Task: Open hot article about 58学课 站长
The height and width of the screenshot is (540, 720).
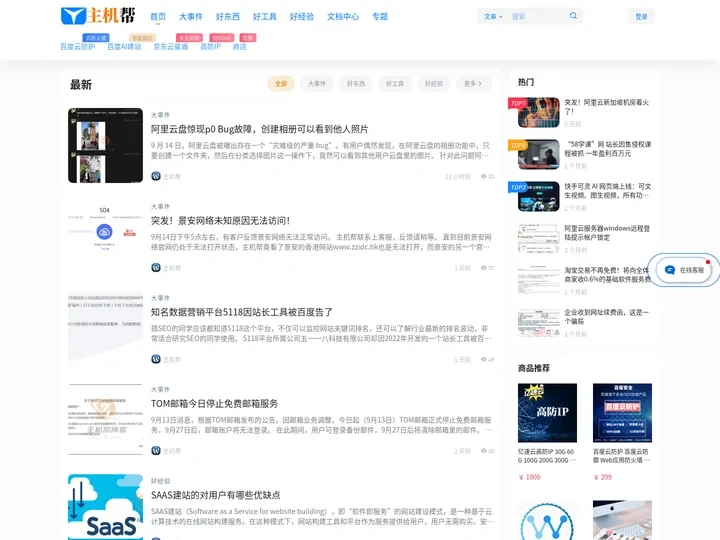Action: pos(608,149)
